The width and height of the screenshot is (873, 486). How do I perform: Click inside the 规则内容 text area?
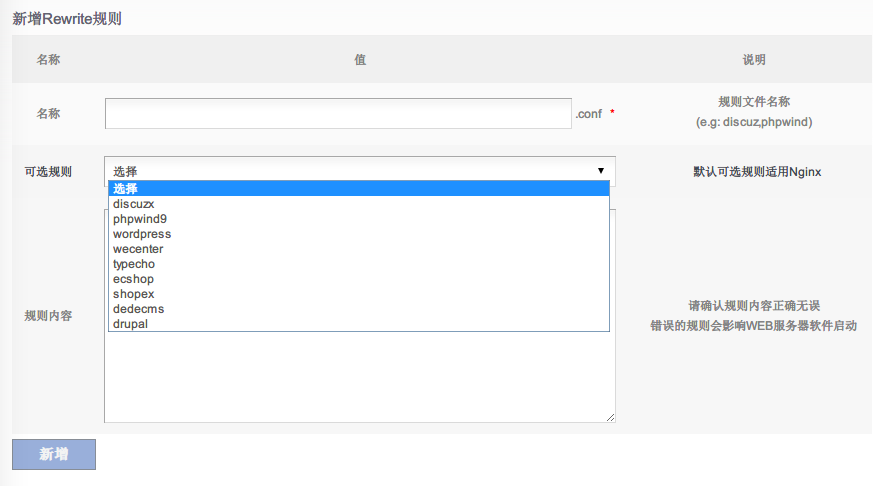tap(360, 380)
